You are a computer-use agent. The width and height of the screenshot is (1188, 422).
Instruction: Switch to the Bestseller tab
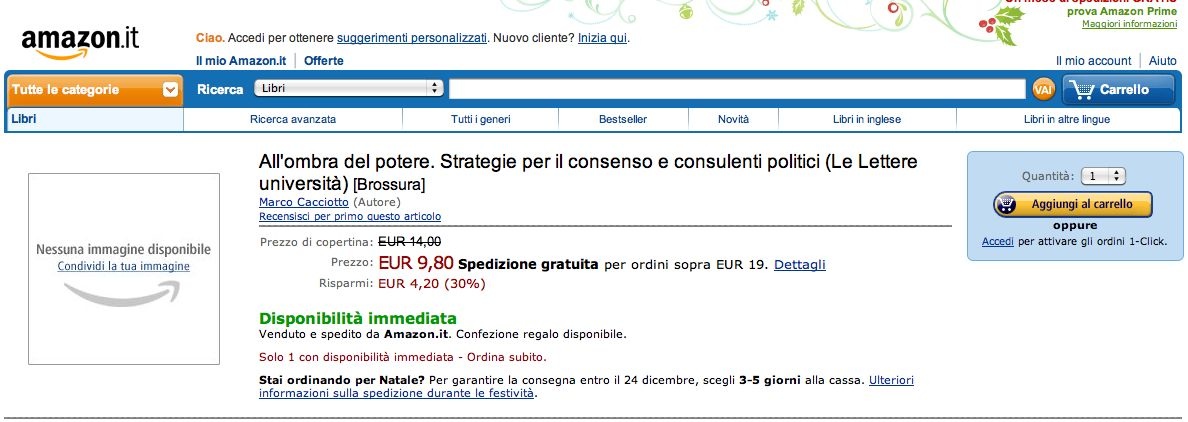pos(622,119)
